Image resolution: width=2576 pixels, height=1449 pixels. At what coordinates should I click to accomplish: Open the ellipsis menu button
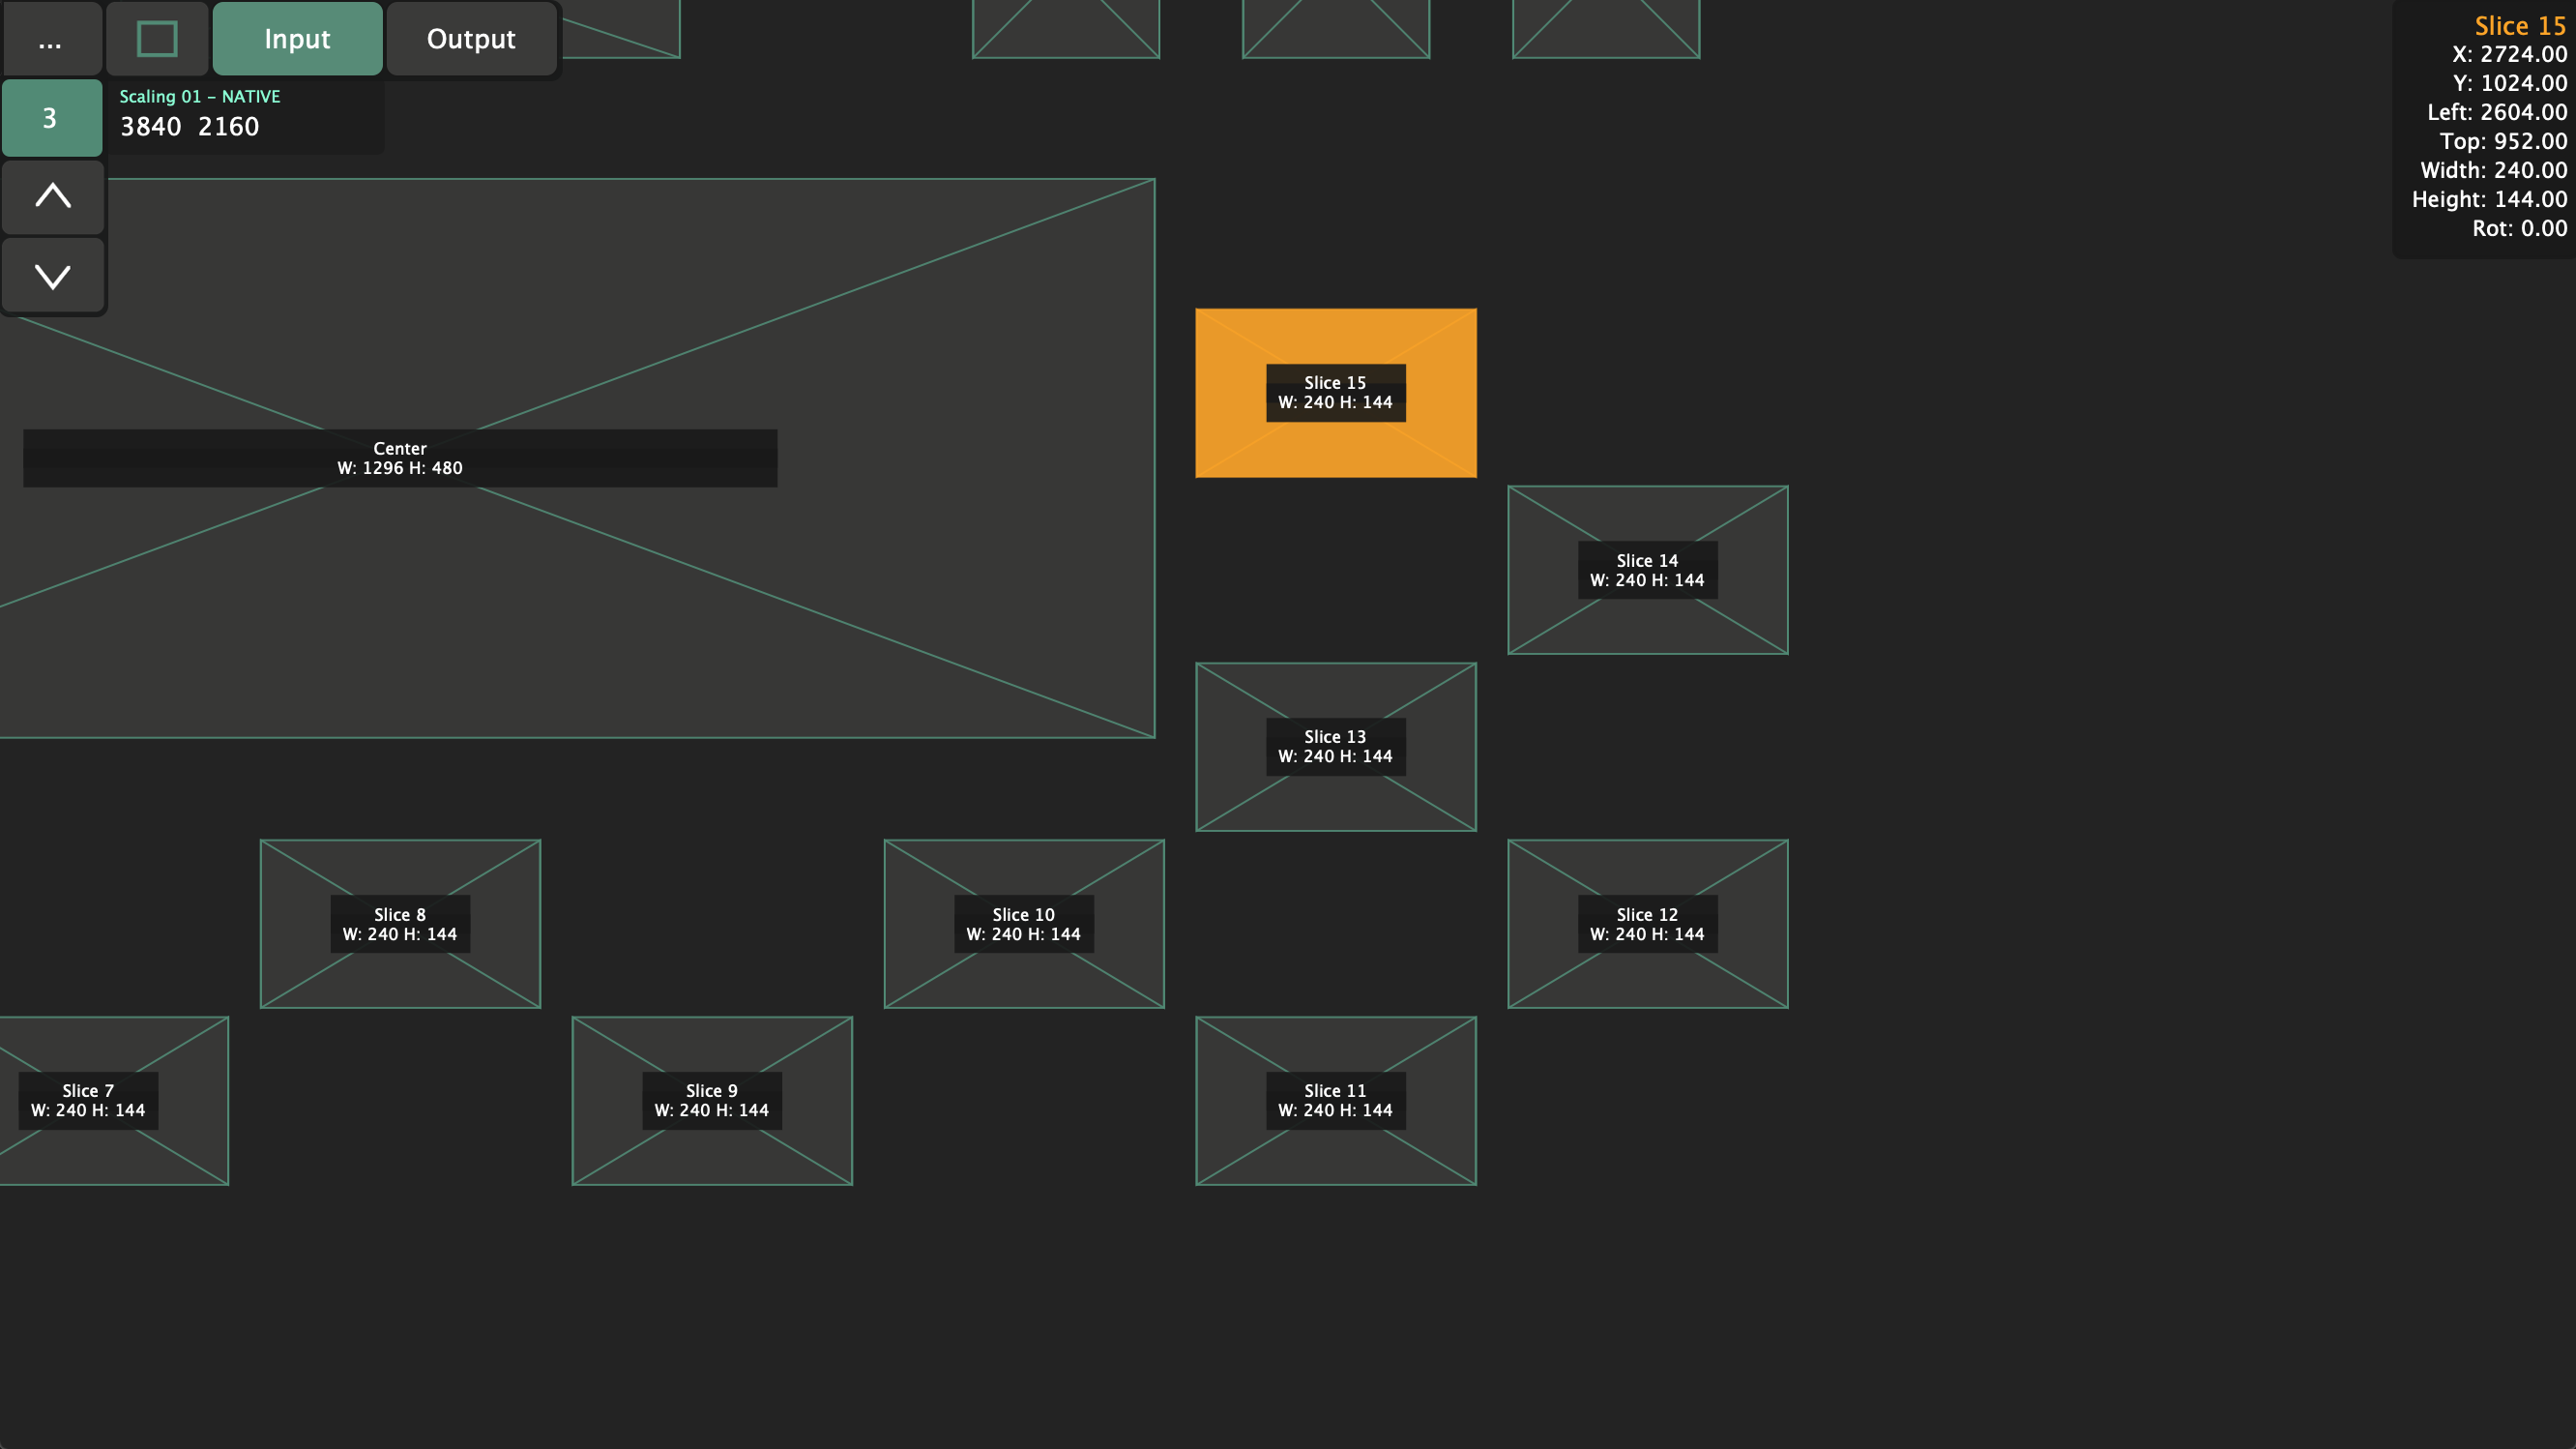point(51,39)
